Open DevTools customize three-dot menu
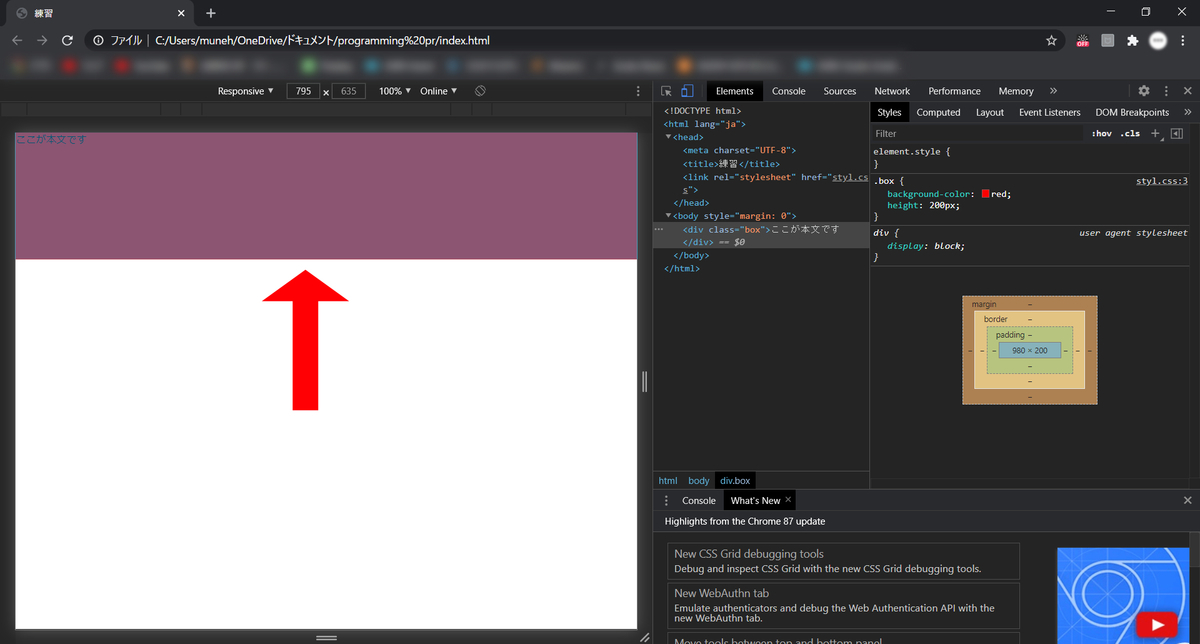 coord(1166,91)
